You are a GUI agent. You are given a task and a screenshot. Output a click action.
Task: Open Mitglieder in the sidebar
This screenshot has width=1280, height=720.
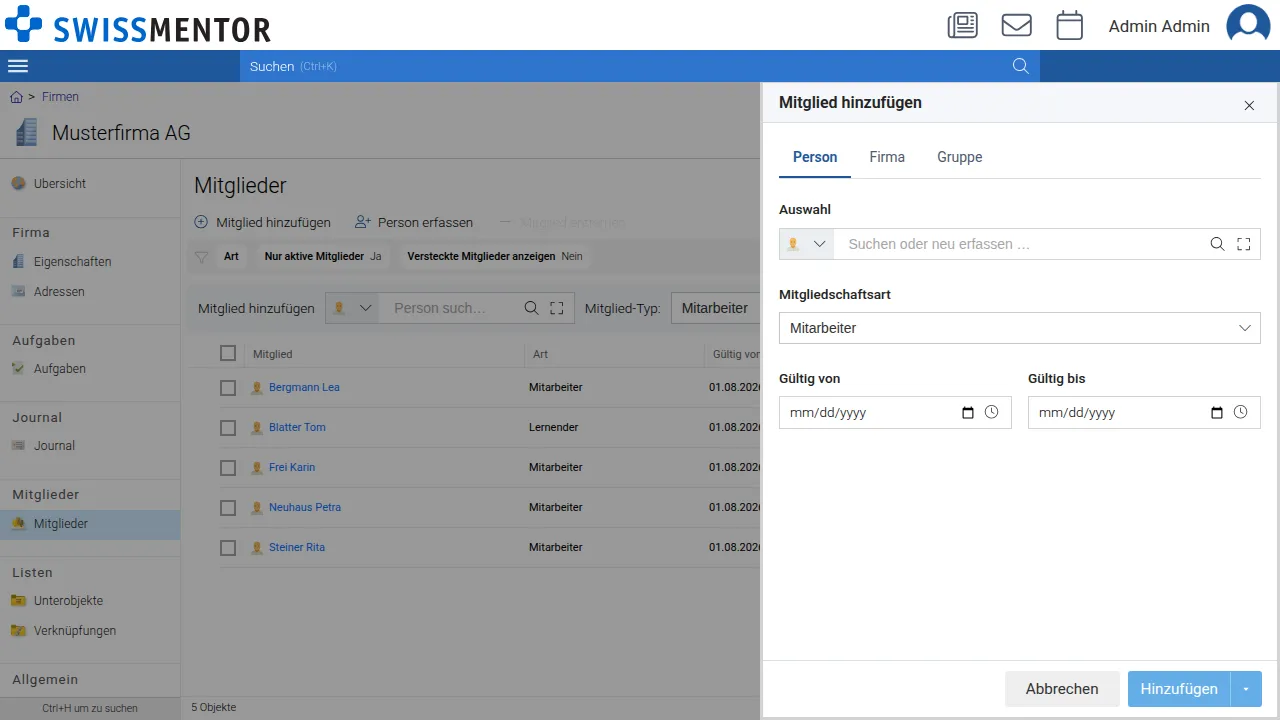tap(90, 524)
